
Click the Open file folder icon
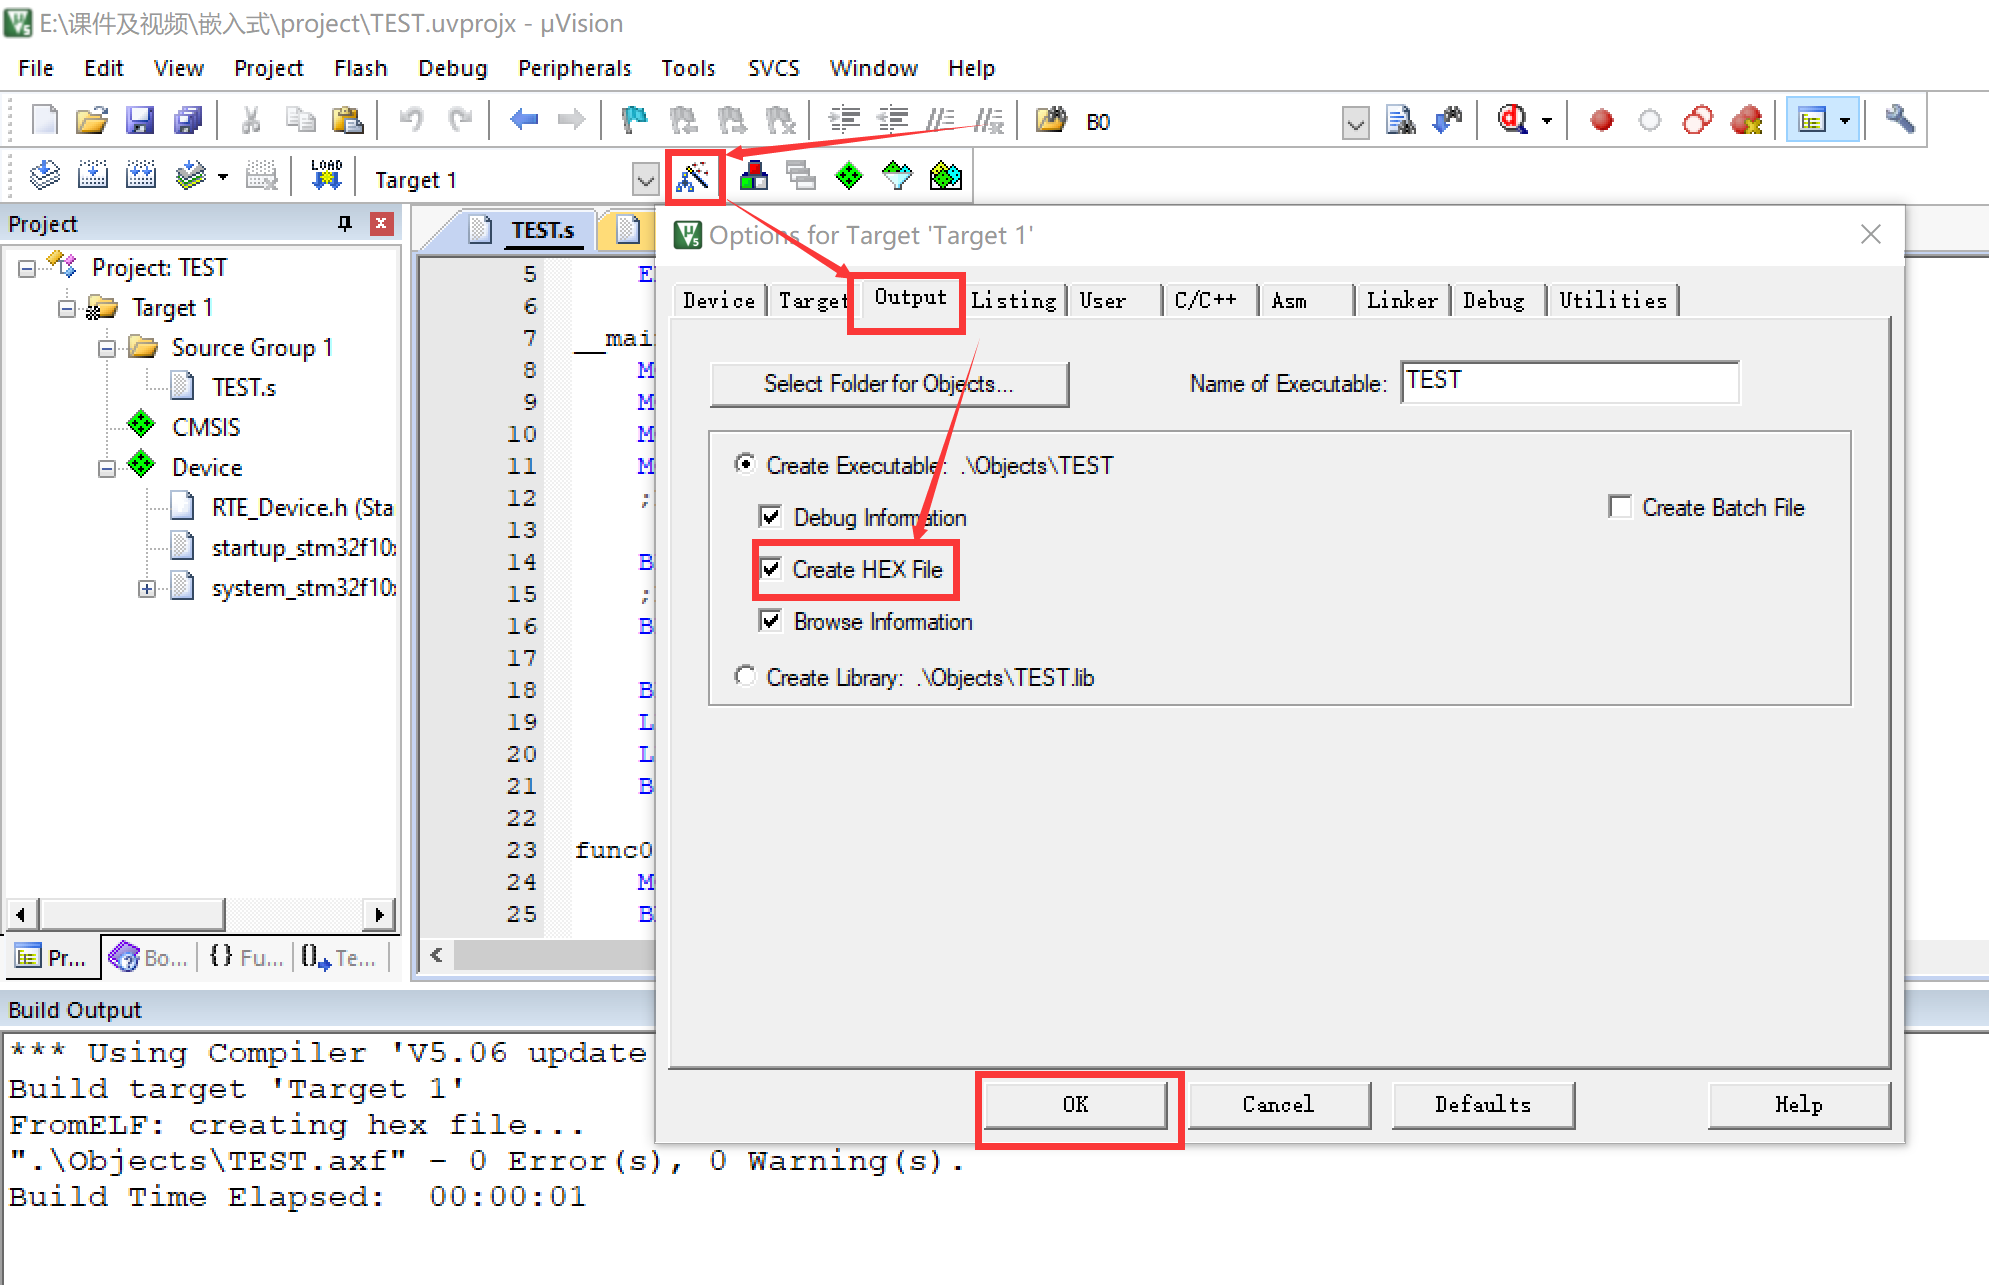click(x=91, y=121)
